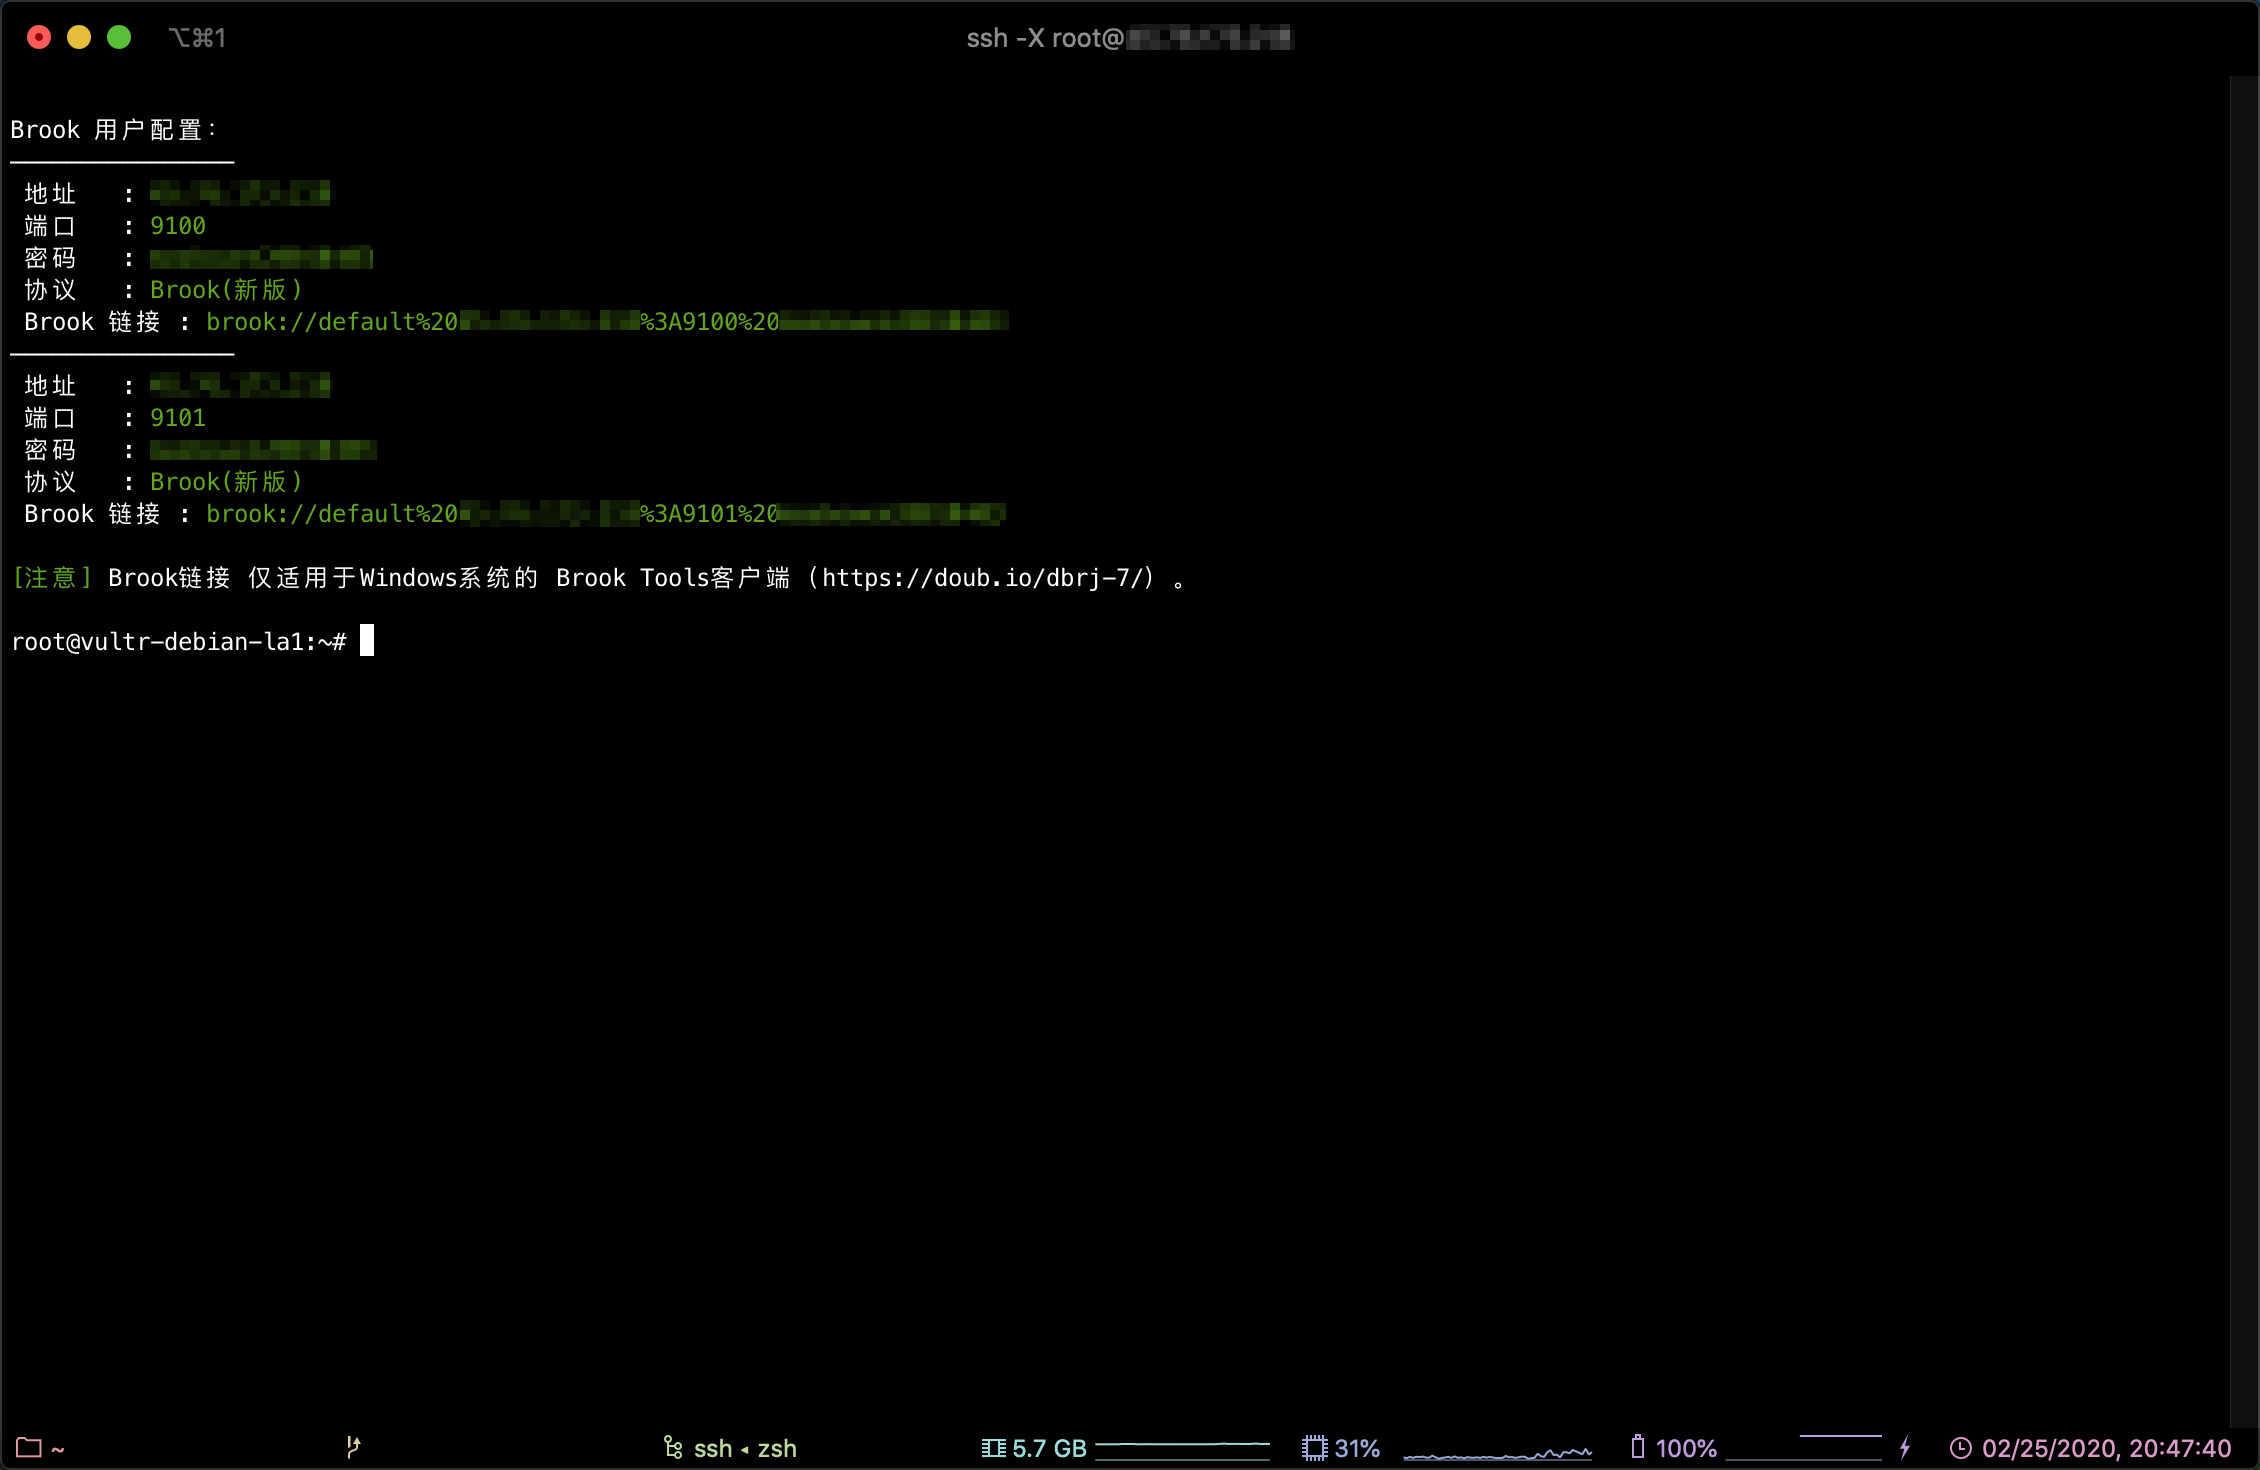Click the ssh job tree icon

coord(673,1447)
